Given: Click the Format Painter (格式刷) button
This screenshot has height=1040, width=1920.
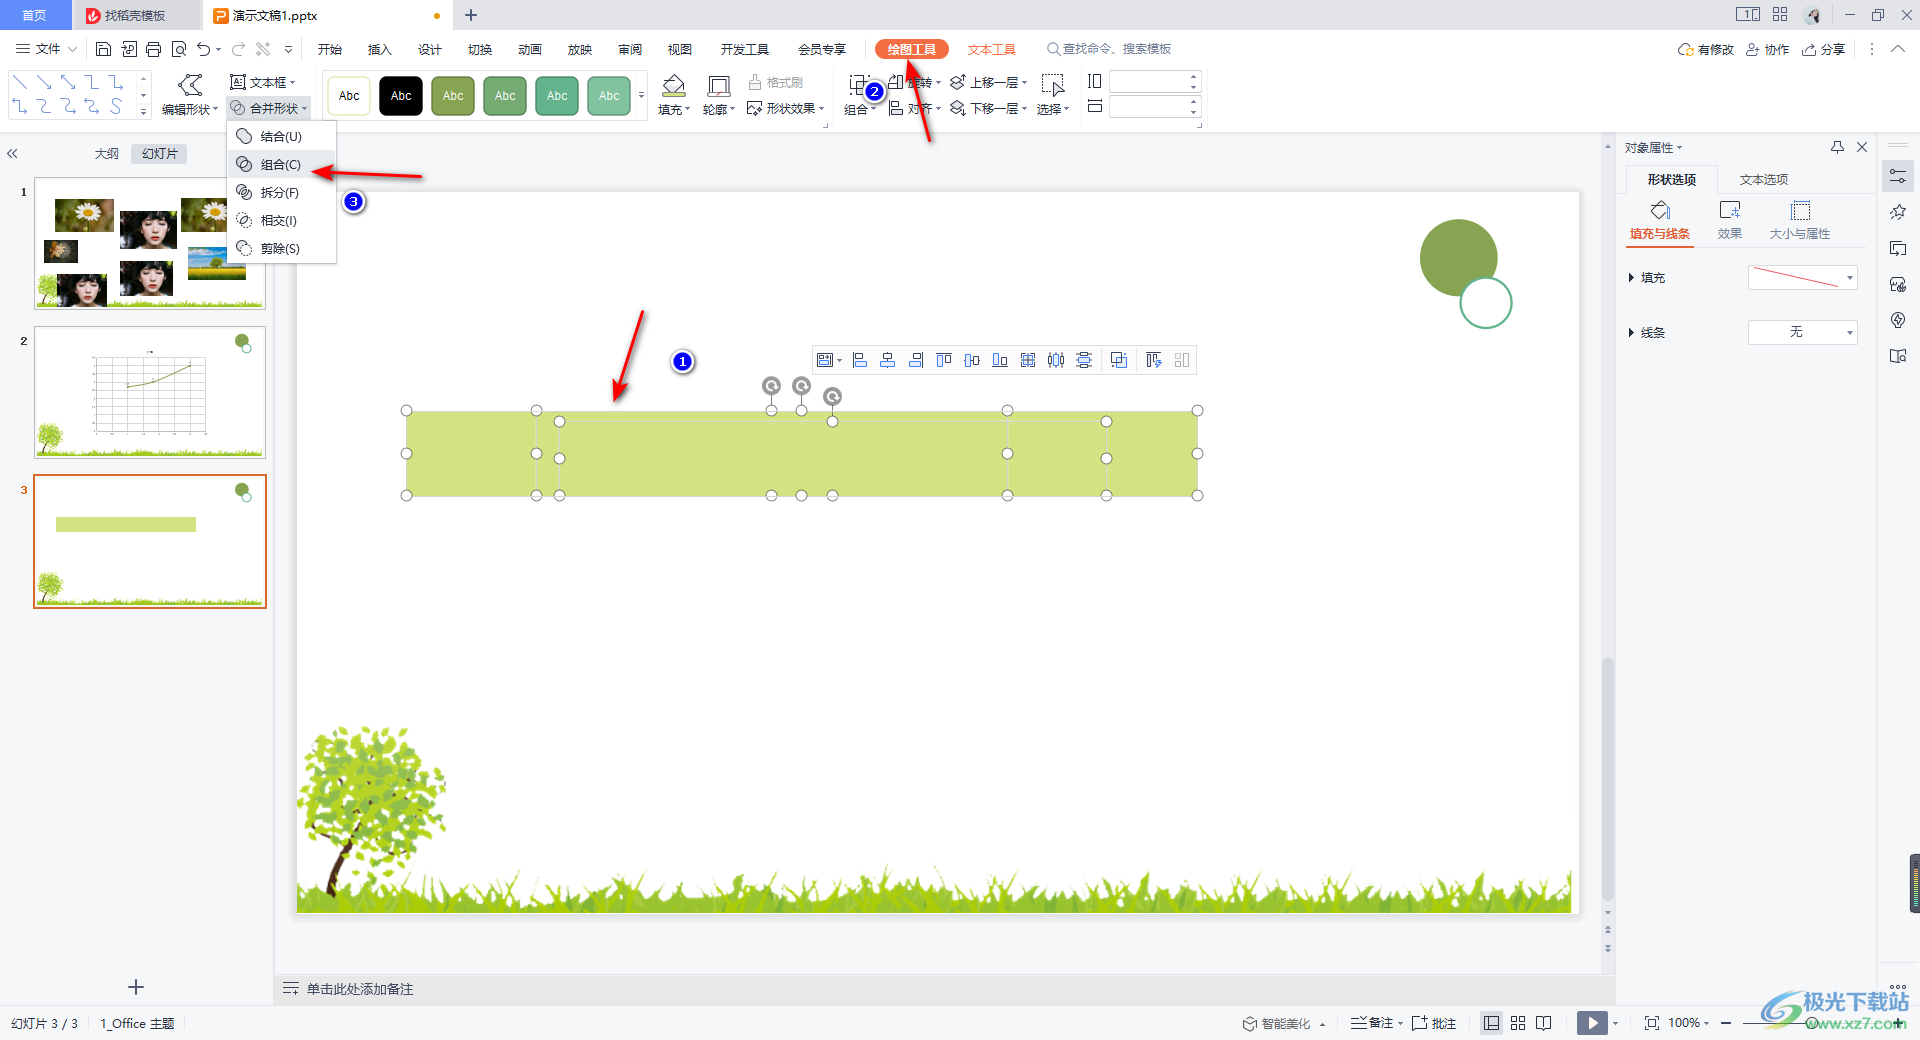Looking at the screenshot, I should (x=776, y=82).
